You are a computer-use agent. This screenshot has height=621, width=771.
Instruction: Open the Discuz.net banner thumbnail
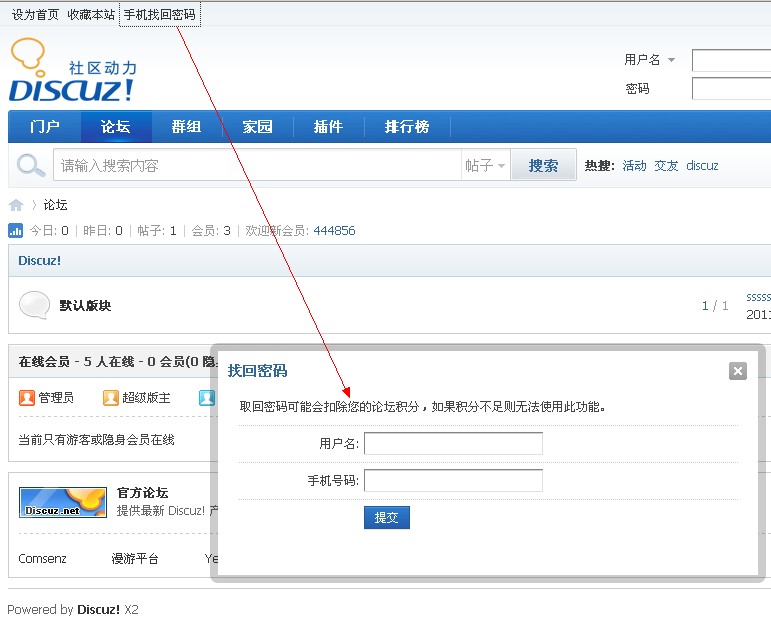[62, 502]
